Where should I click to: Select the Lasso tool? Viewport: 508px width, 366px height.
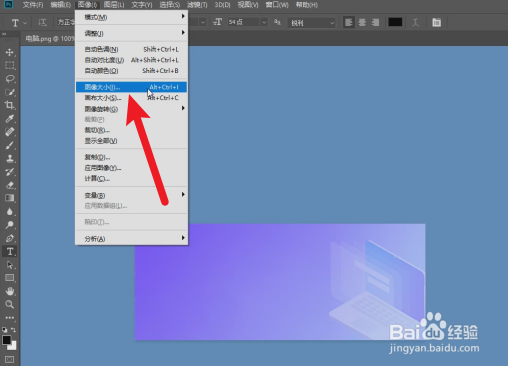10,79
